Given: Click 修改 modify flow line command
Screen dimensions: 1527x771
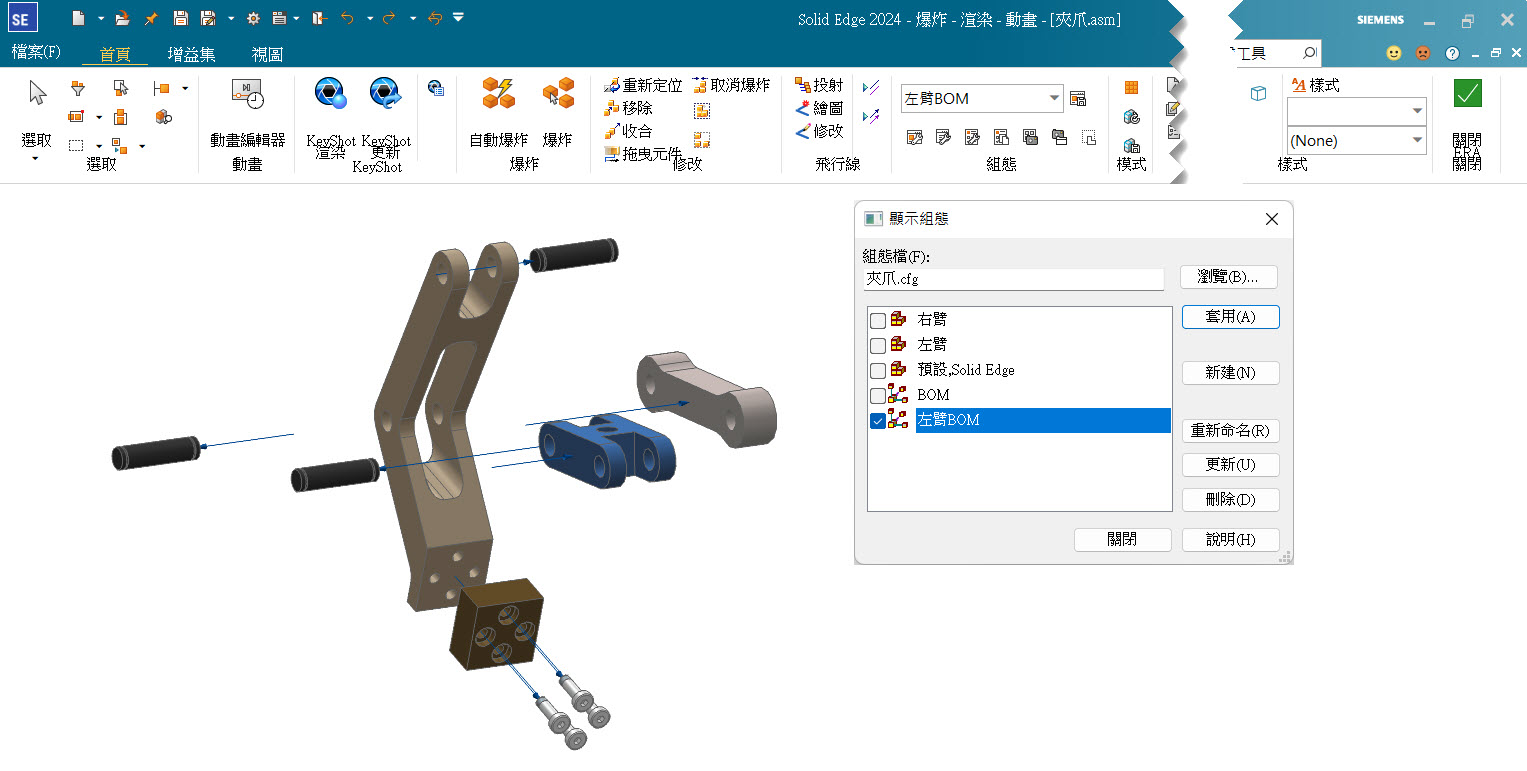Looking at the screenshot, I should (819, 131).
